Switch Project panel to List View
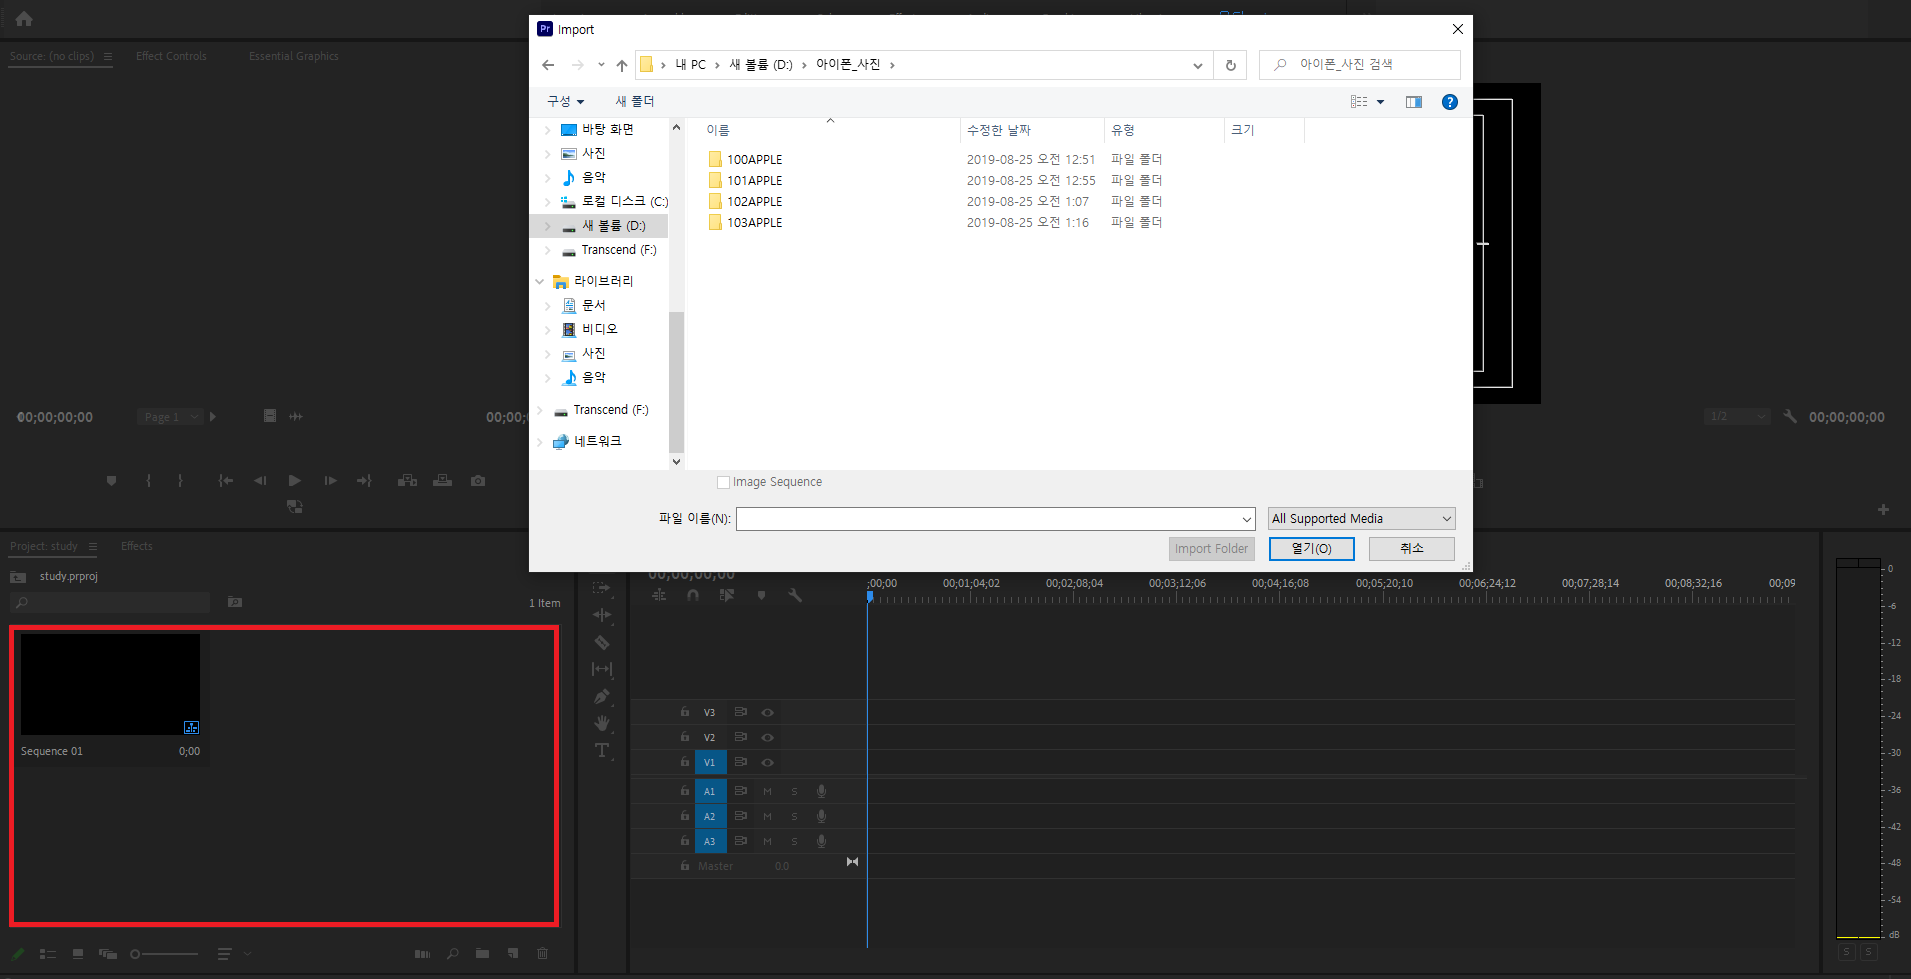Viewport: 1911px width, 979px height. (x=47, y=954)
